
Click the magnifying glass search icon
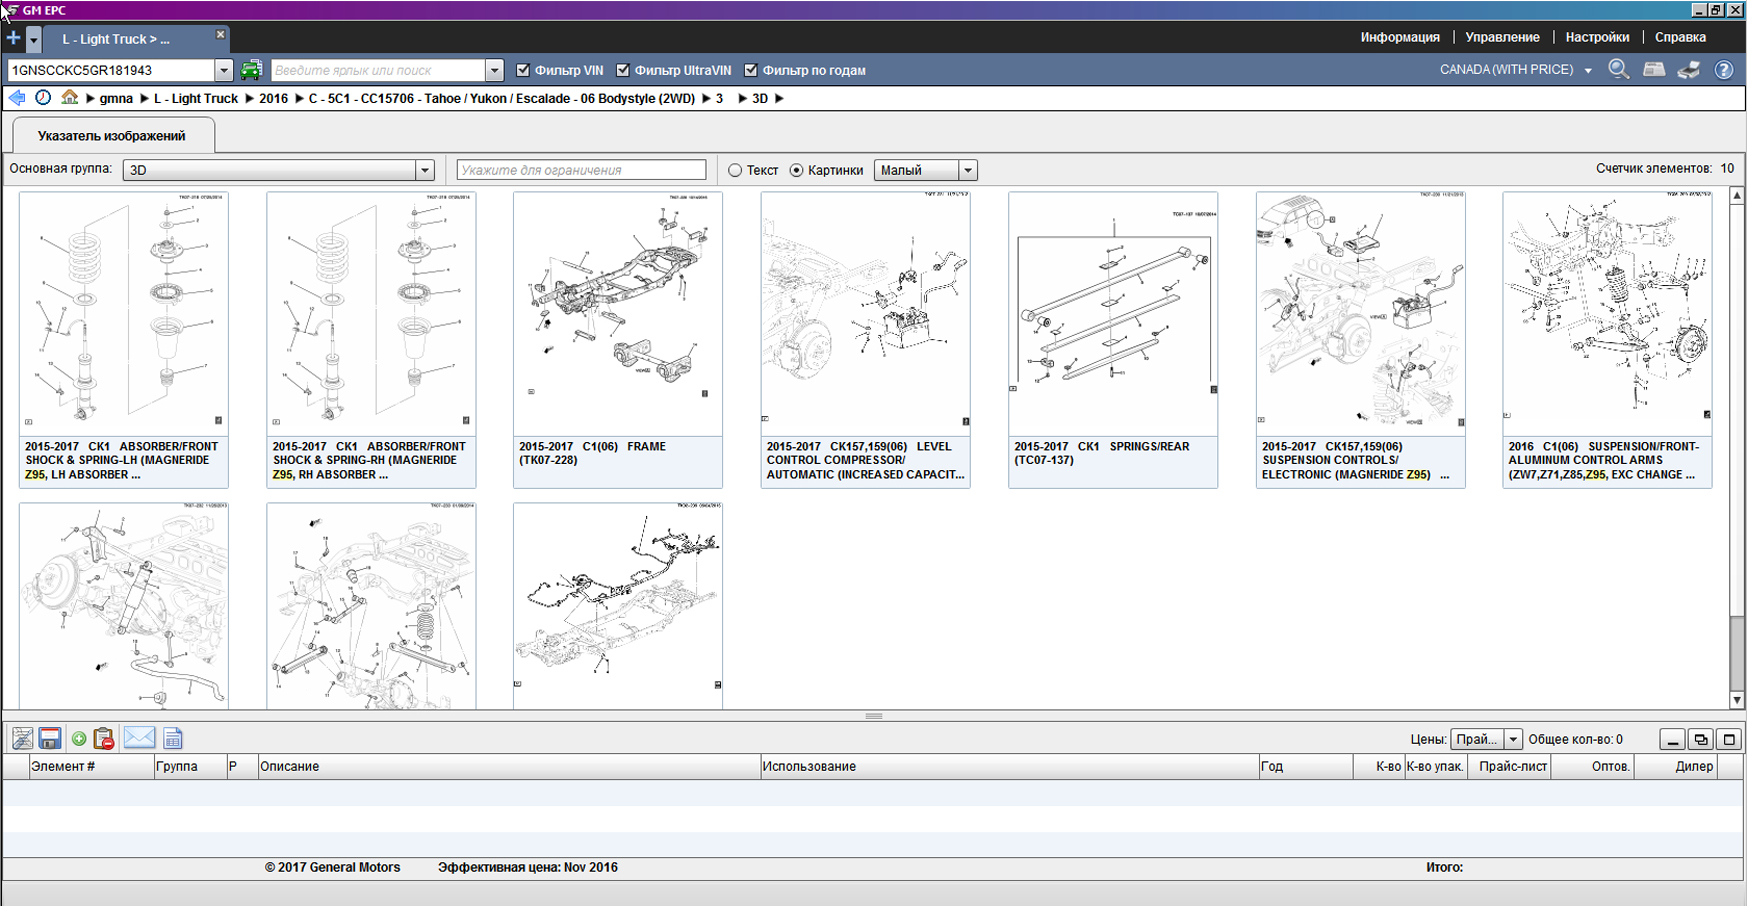1618,70
